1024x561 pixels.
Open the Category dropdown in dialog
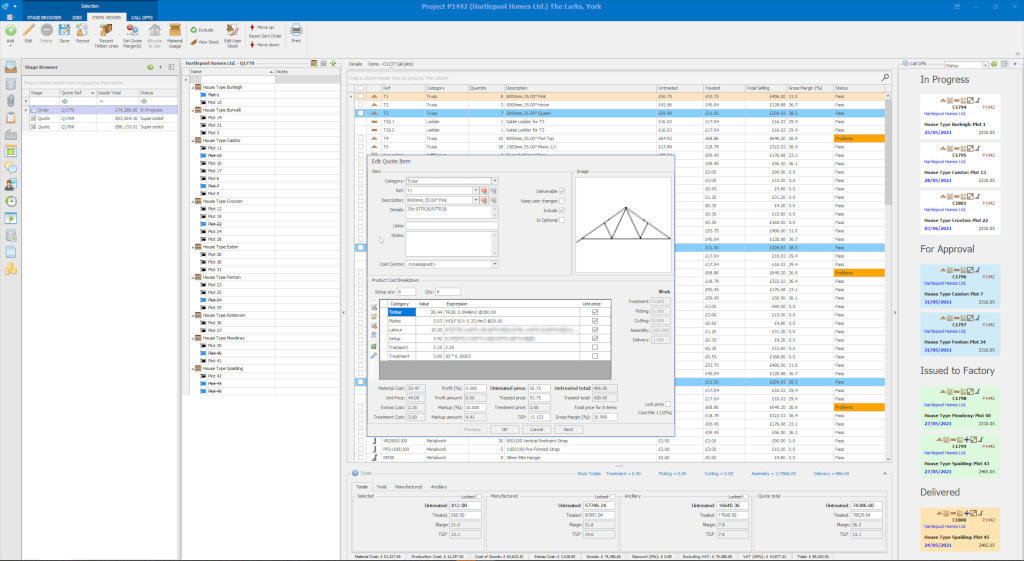(x=495, y=180)
